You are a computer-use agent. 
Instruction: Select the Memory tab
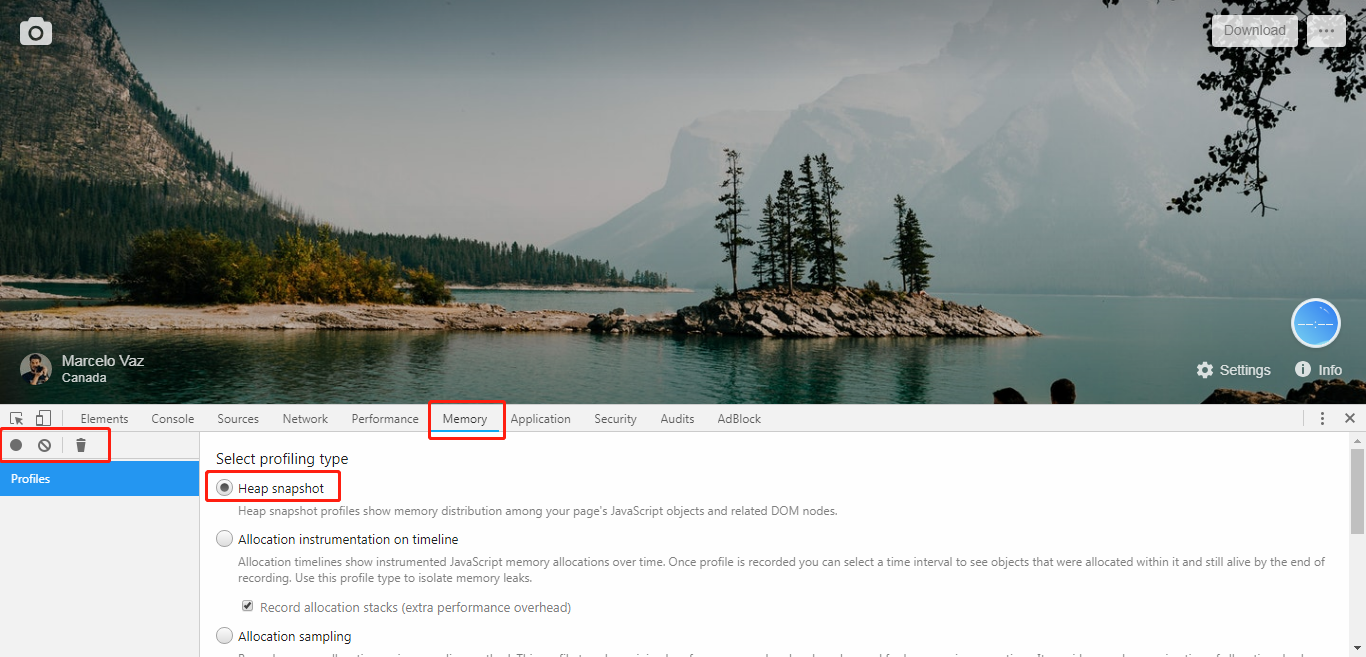coord(465,419)
